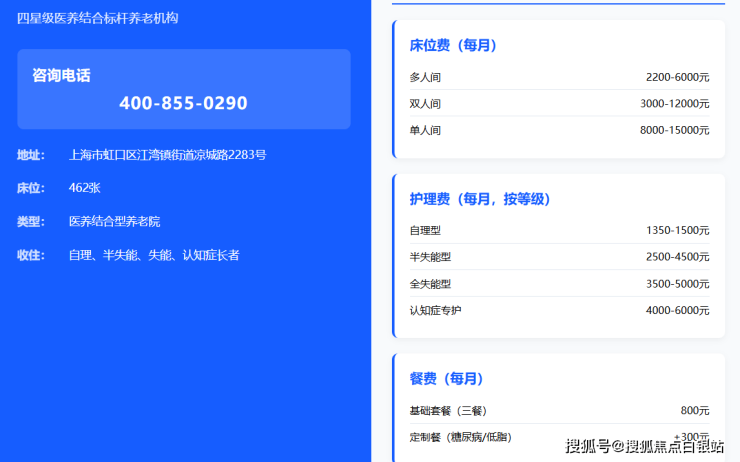
Task: Click the 双人间 3000-12000元 row
Action: pyautogui.click(x=559, y=103)
